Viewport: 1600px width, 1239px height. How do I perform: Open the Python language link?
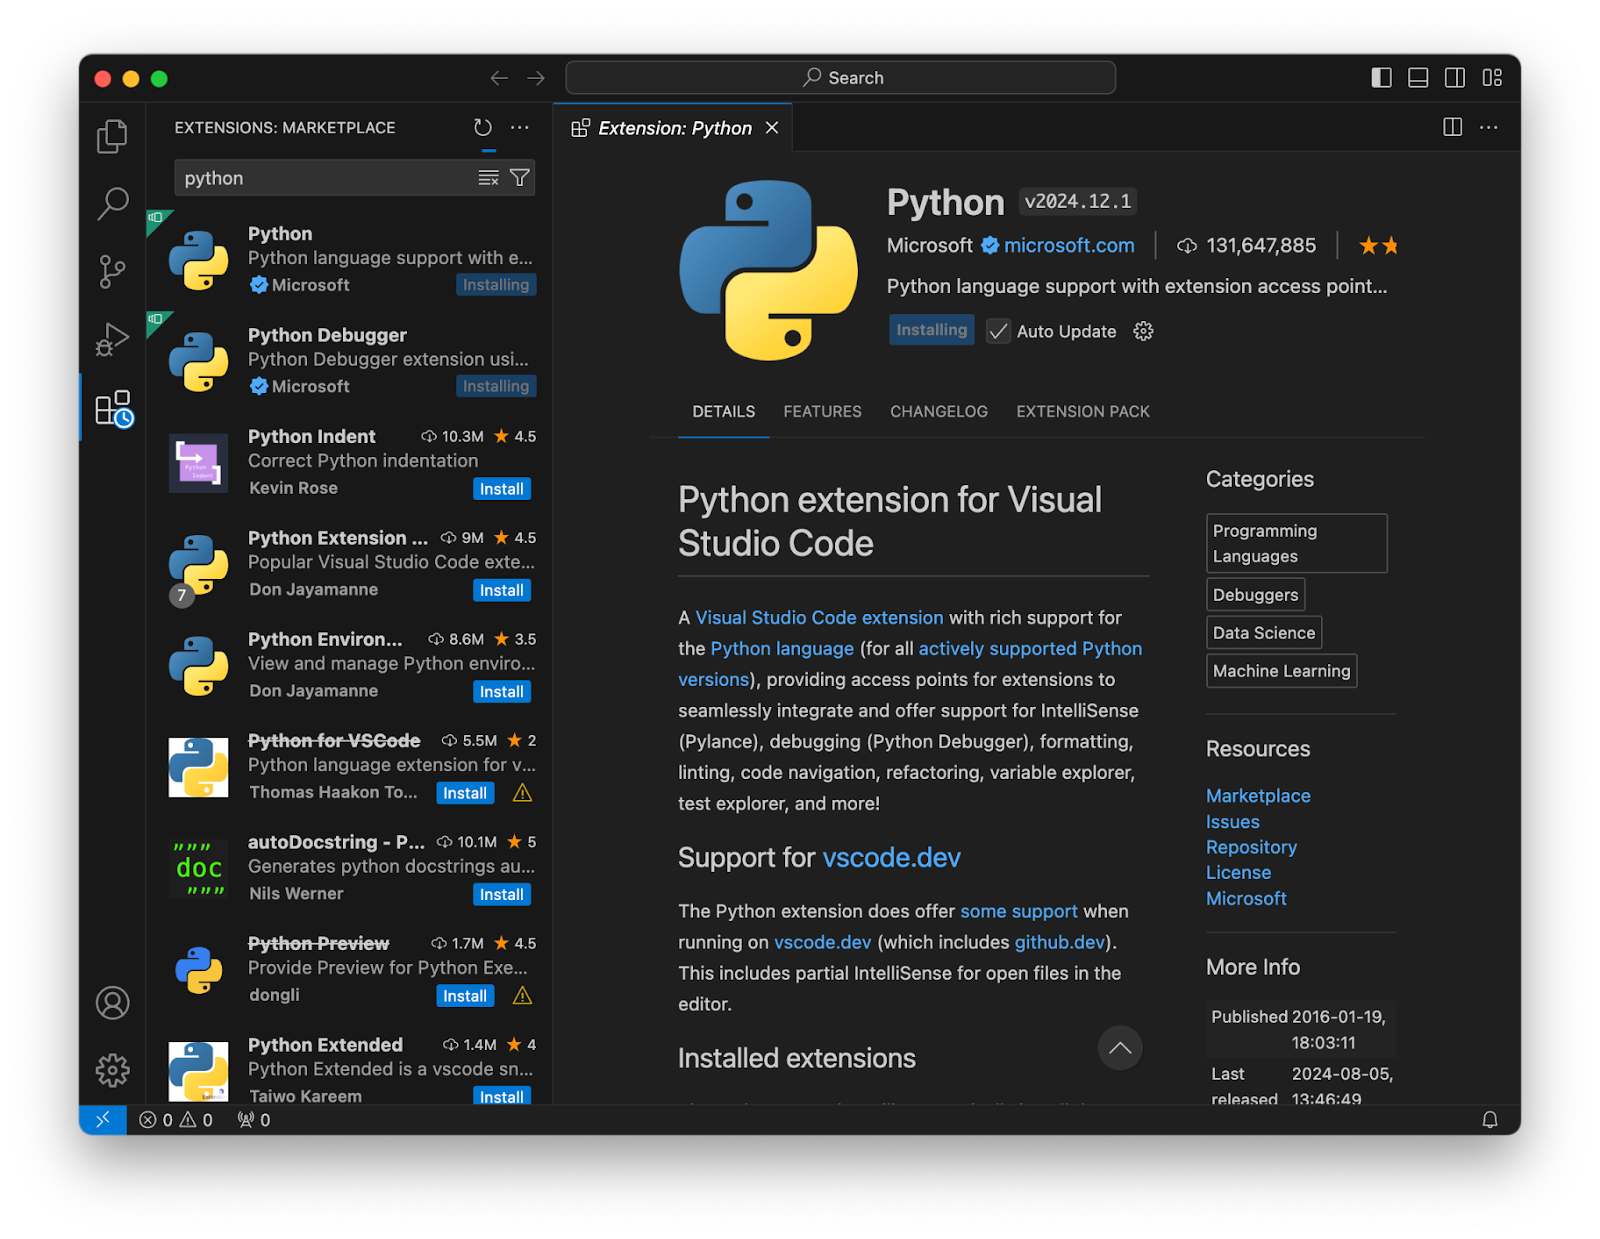[782, 649]
